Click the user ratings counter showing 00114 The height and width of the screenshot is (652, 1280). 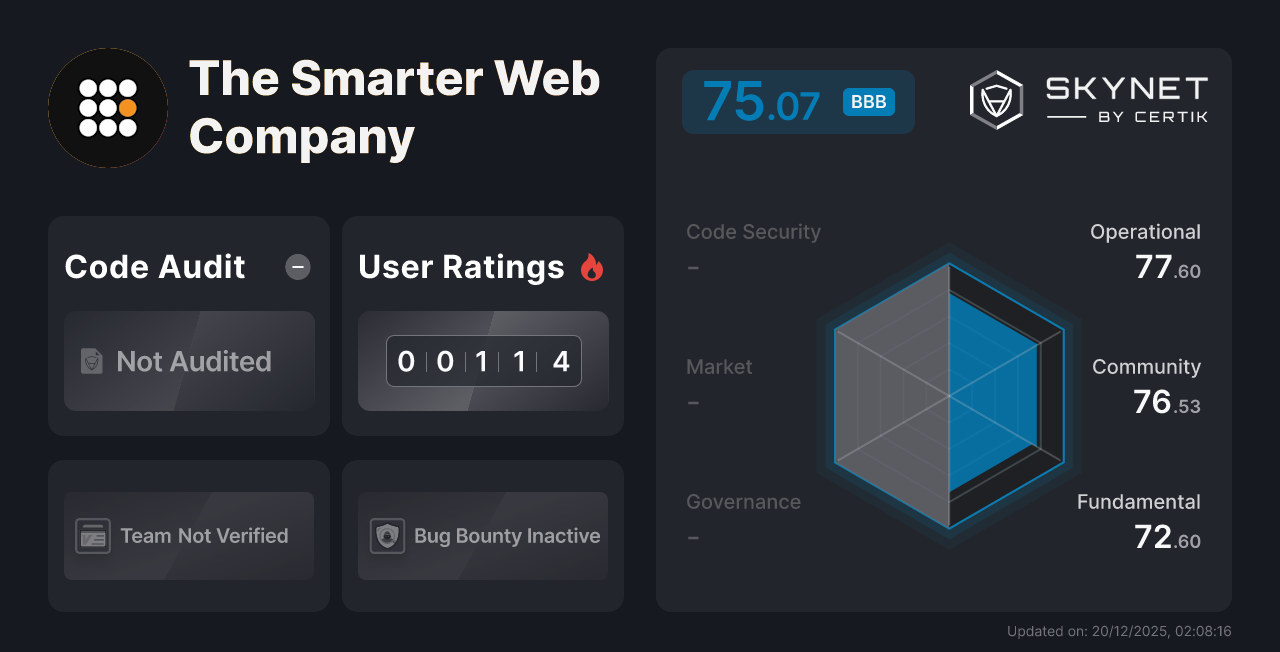[483, 361]
